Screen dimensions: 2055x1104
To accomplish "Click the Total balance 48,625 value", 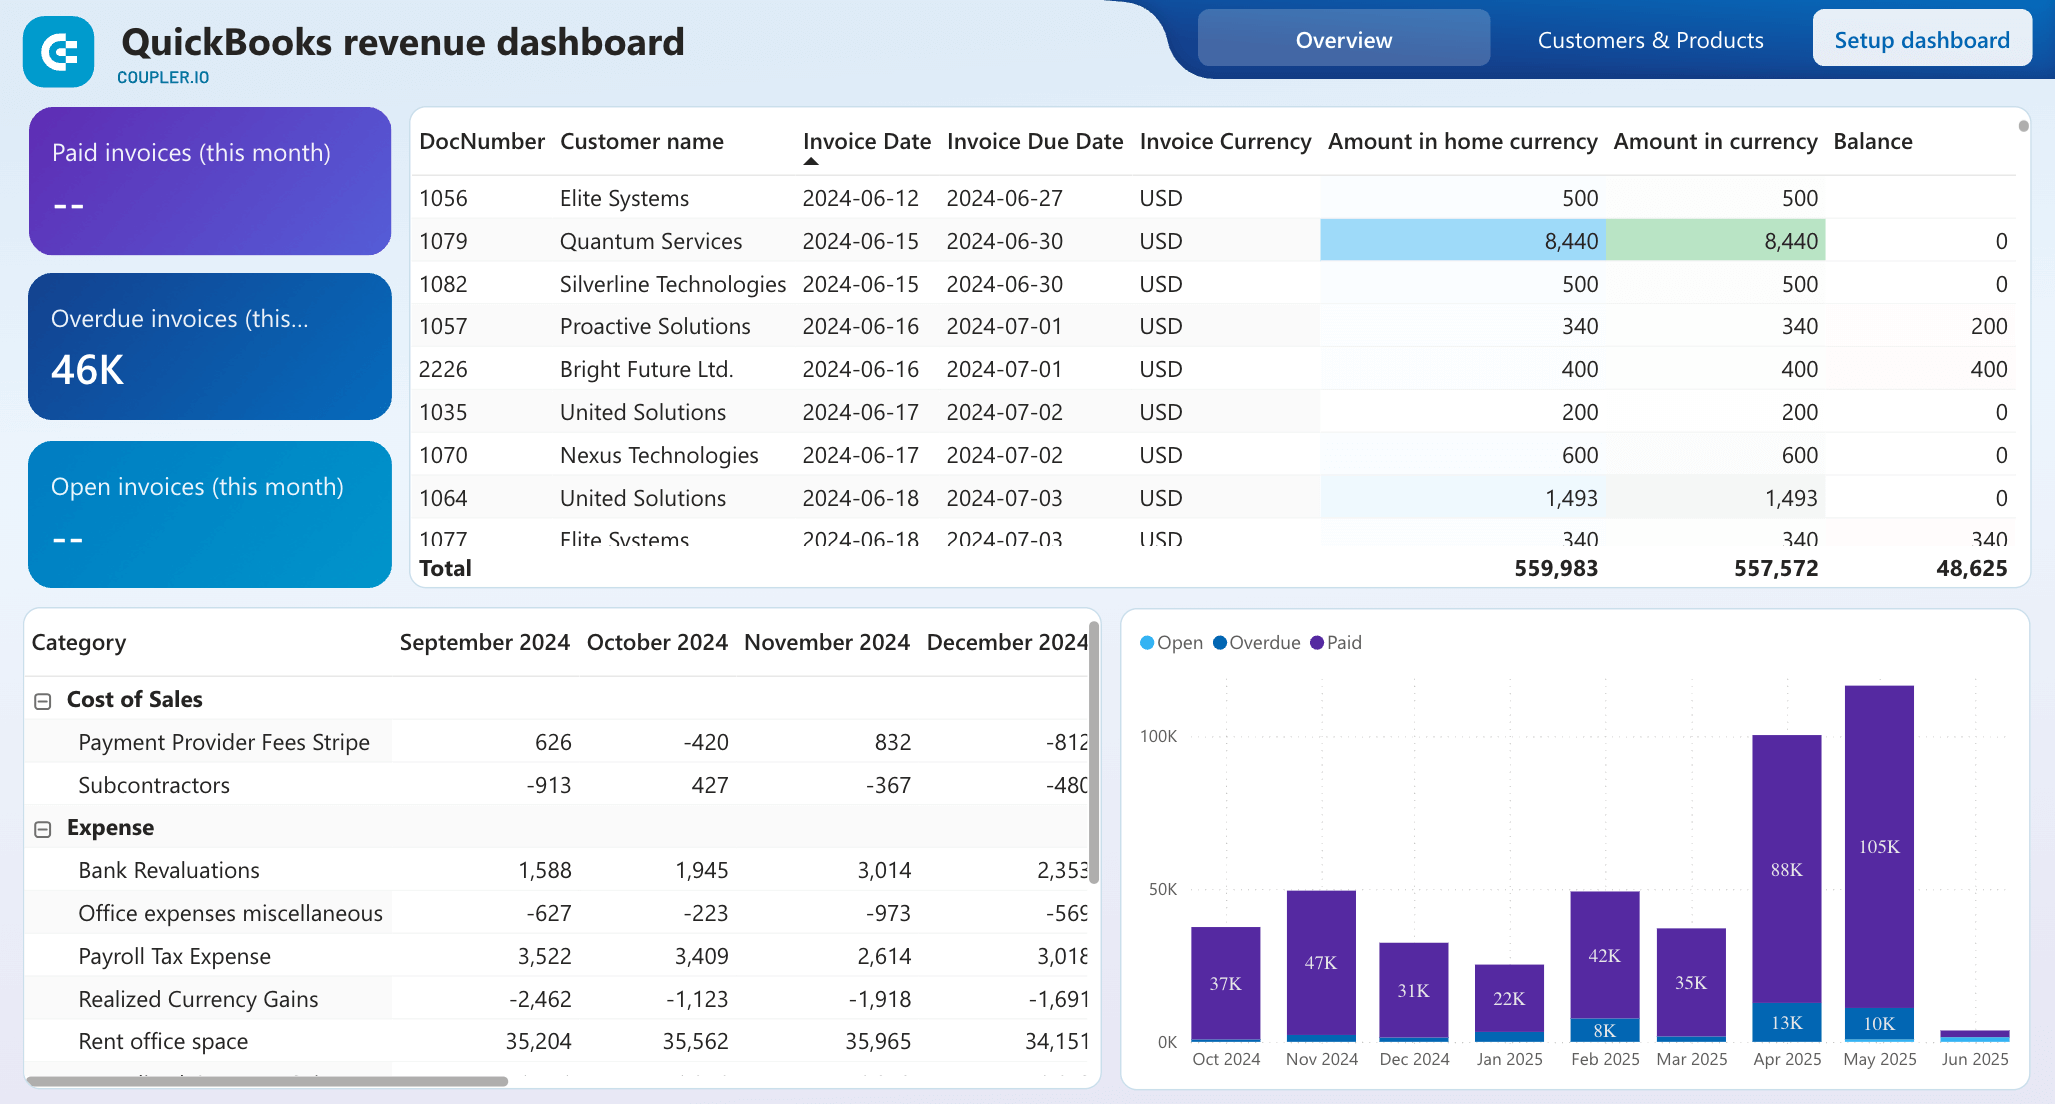I will (1971, 568).
